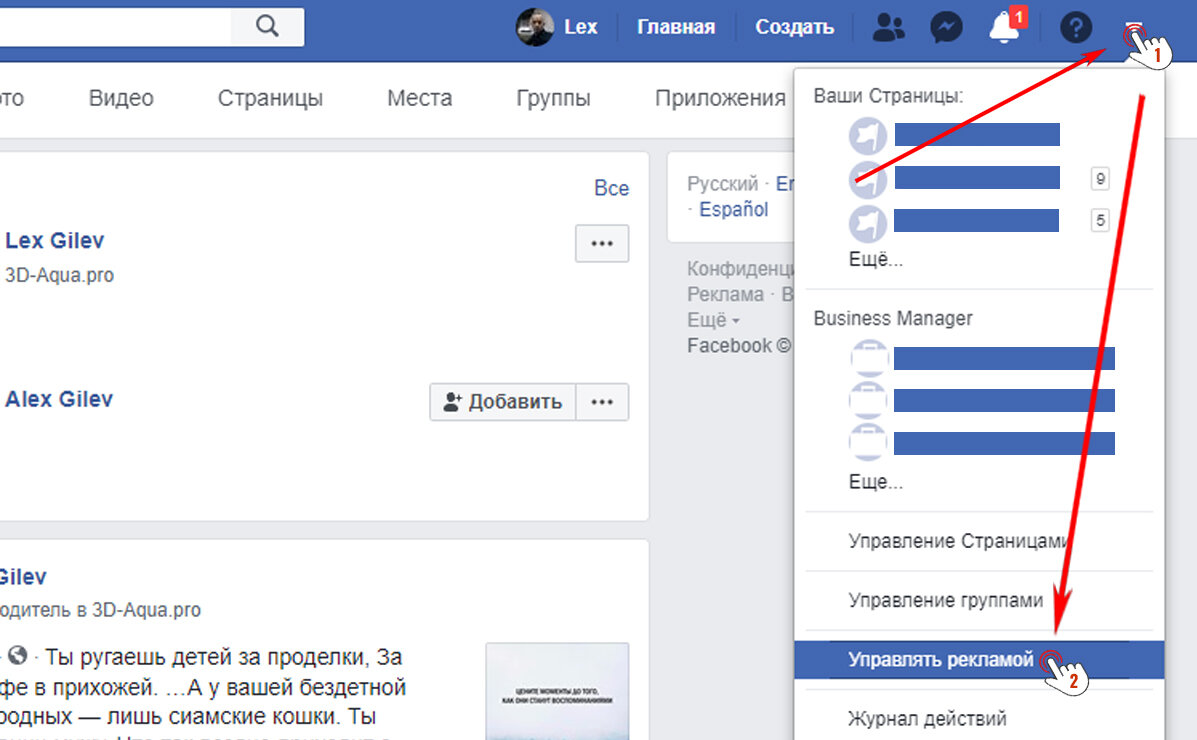This screenshot has width=1197, height=740.
Task: Click the Lex profile picture in the top bar
Action: pos(534,26)
